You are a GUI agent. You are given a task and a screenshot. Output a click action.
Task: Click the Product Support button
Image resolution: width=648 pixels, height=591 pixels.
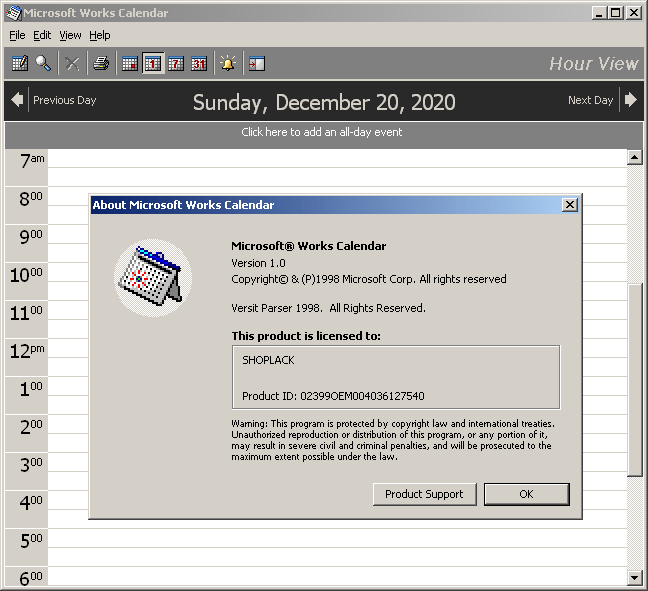point(424,494)
